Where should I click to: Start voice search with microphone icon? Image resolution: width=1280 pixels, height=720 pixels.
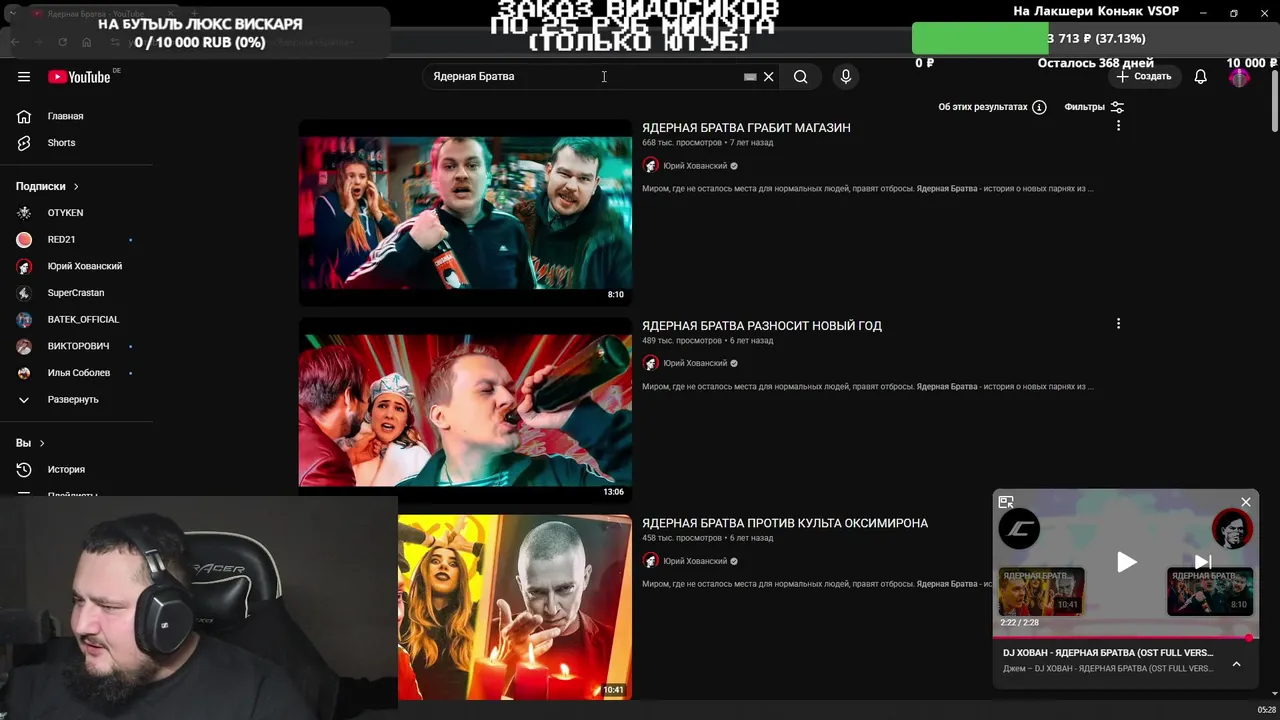click(846, 77)
